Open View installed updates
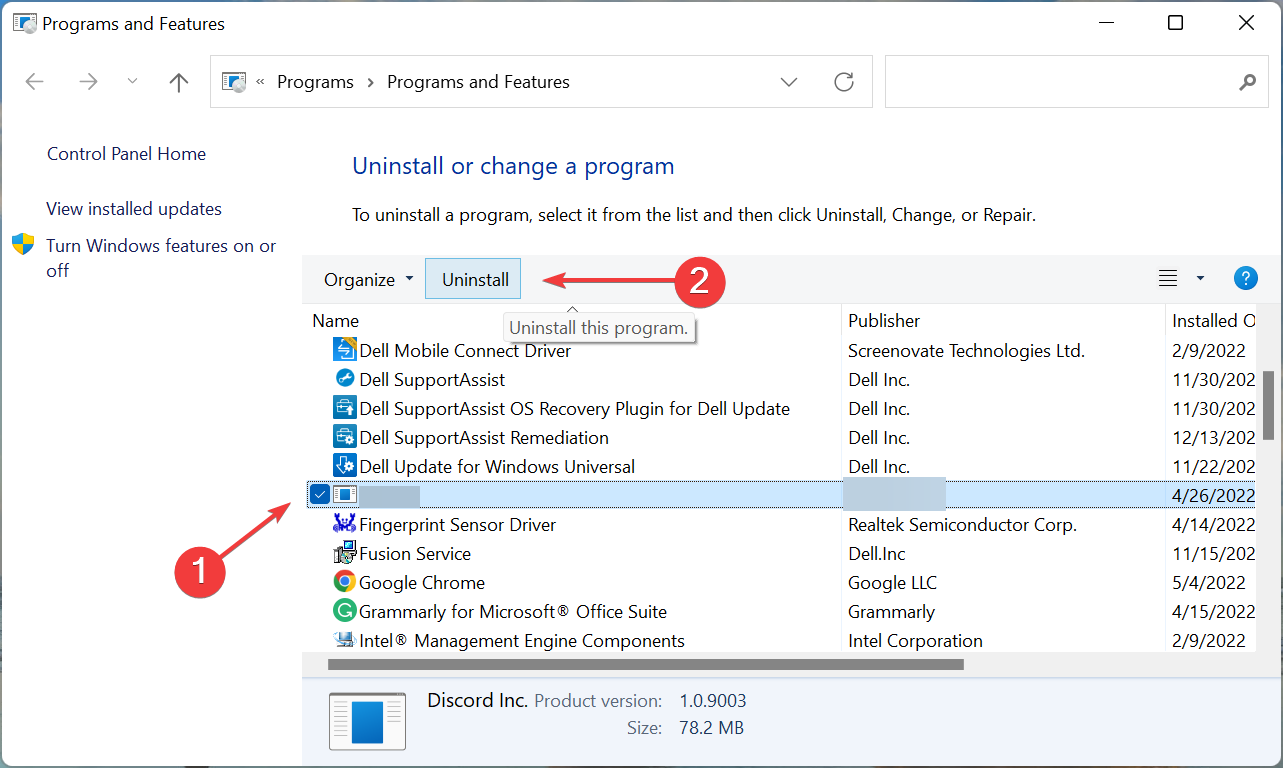The height and width of the screenshot is (768, 1283). 134,209
